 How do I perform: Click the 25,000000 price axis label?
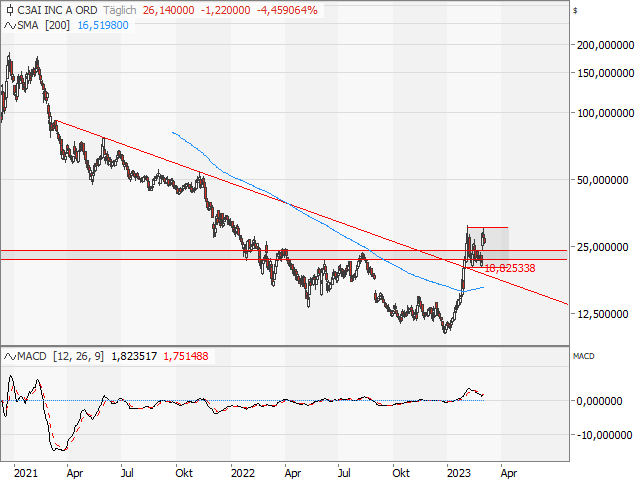pos(602,247)
